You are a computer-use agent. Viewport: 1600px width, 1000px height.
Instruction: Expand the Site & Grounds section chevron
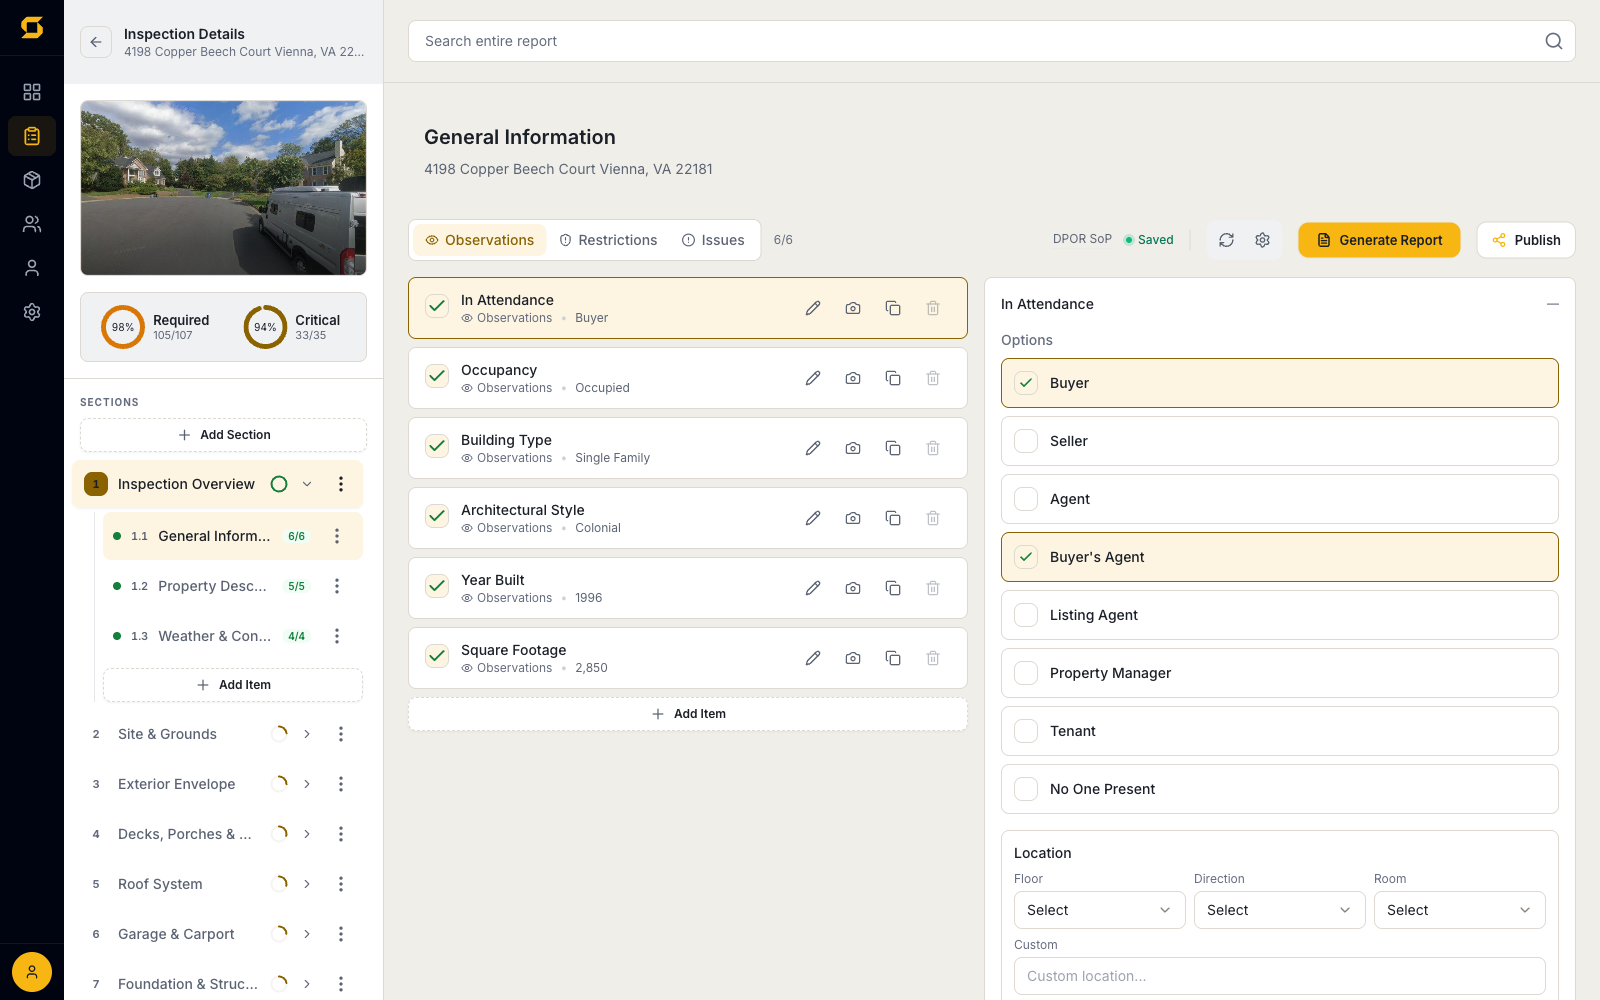[307, 734]
